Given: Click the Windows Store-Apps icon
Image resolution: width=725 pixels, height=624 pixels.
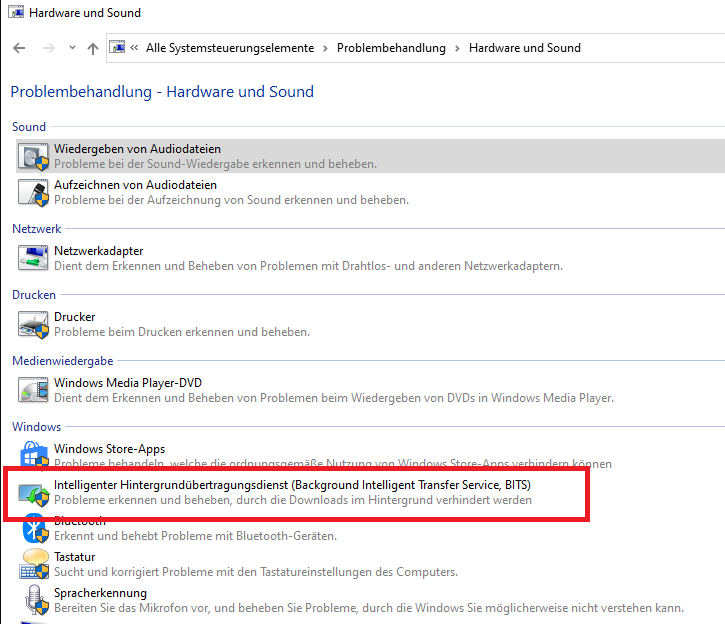Looking at the screenshot, I should coord(34,454).
